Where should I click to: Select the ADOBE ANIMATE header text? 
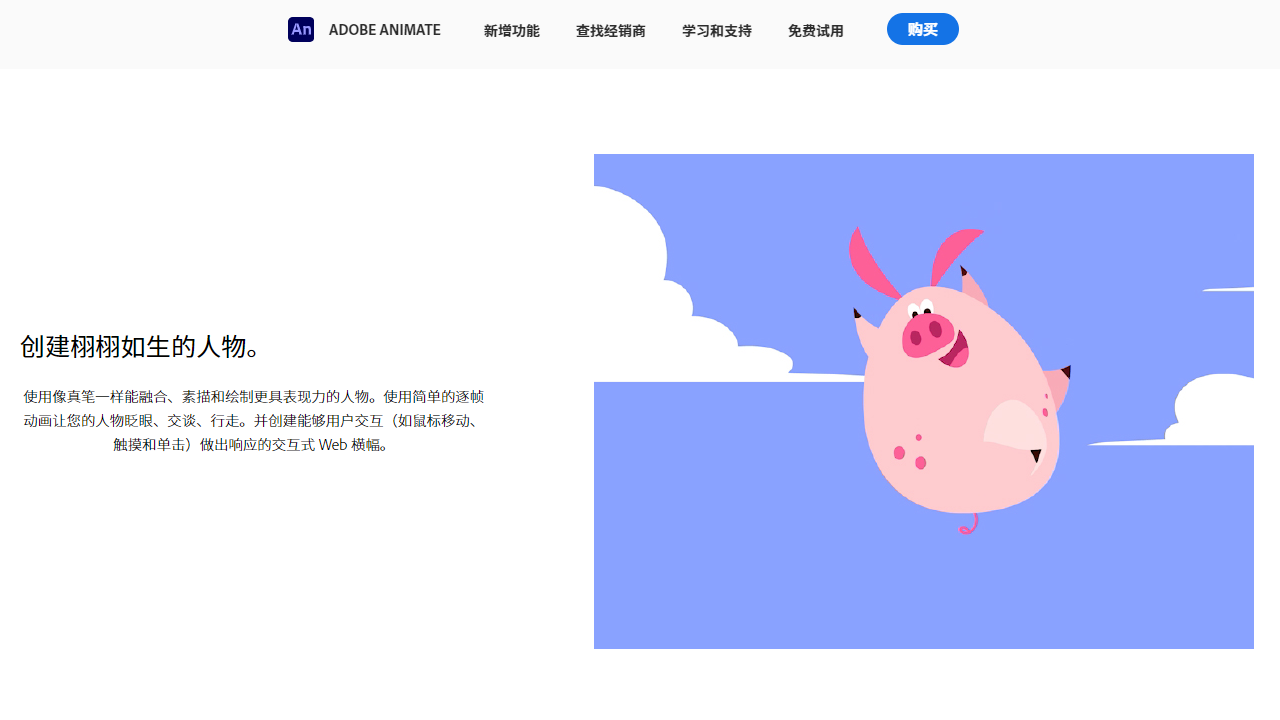click(384, 30)
